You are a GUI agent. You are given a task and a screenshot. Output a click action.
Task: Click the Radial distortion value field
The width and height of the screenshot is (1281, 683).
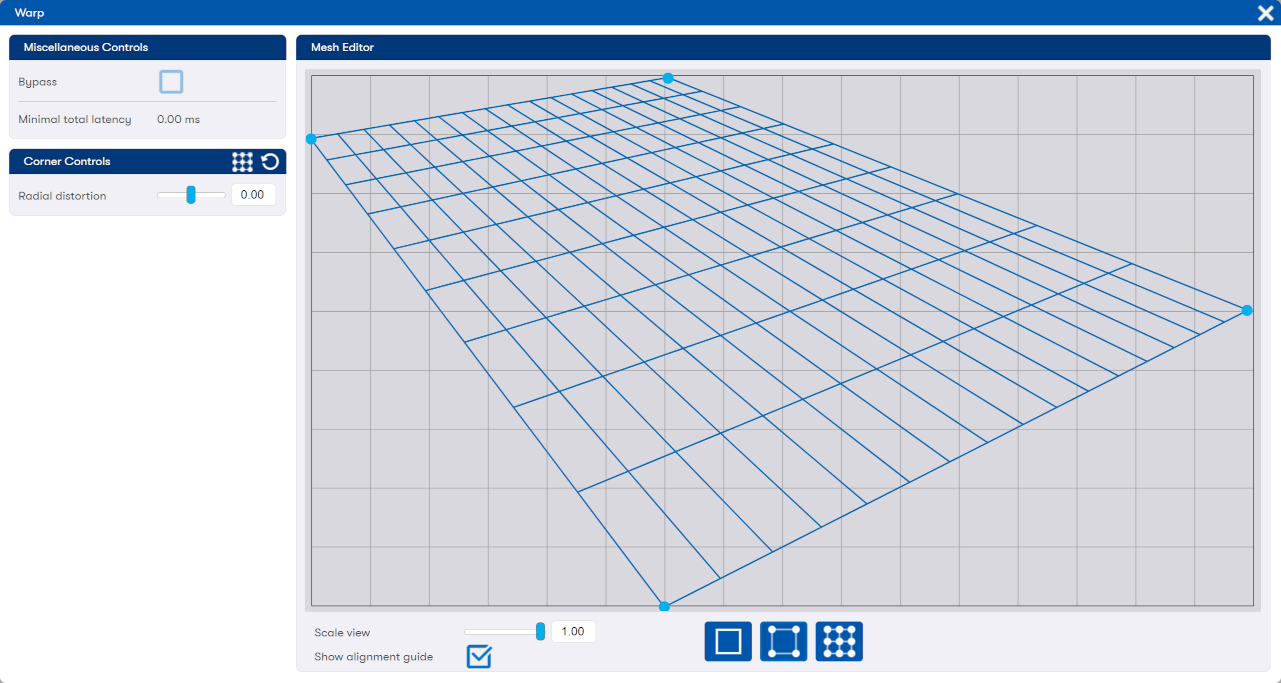[x=253, y=195]
